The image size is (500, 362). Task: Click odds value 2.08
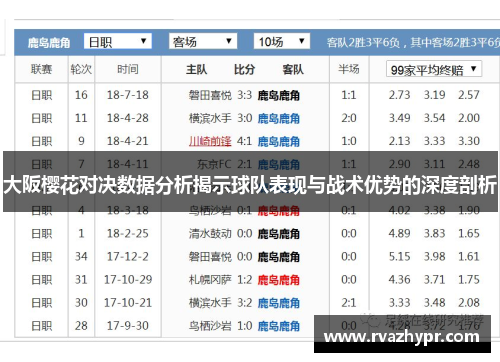click(x=469, y=303)
